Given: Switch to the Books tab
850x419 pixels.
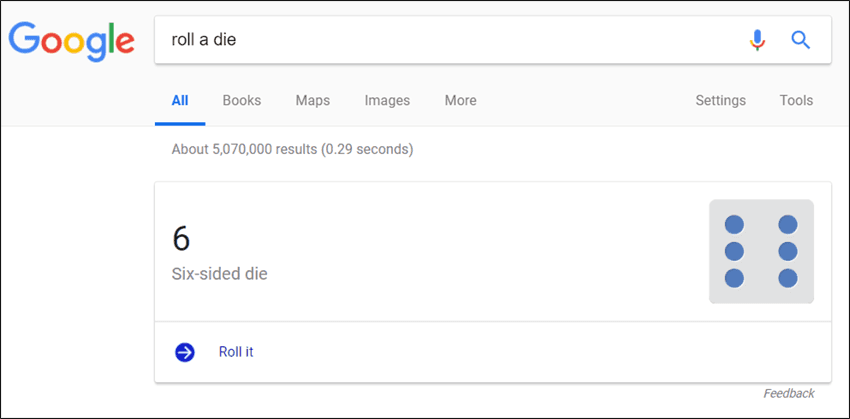Looking at the screenshot, I should [x=242, y=101].
